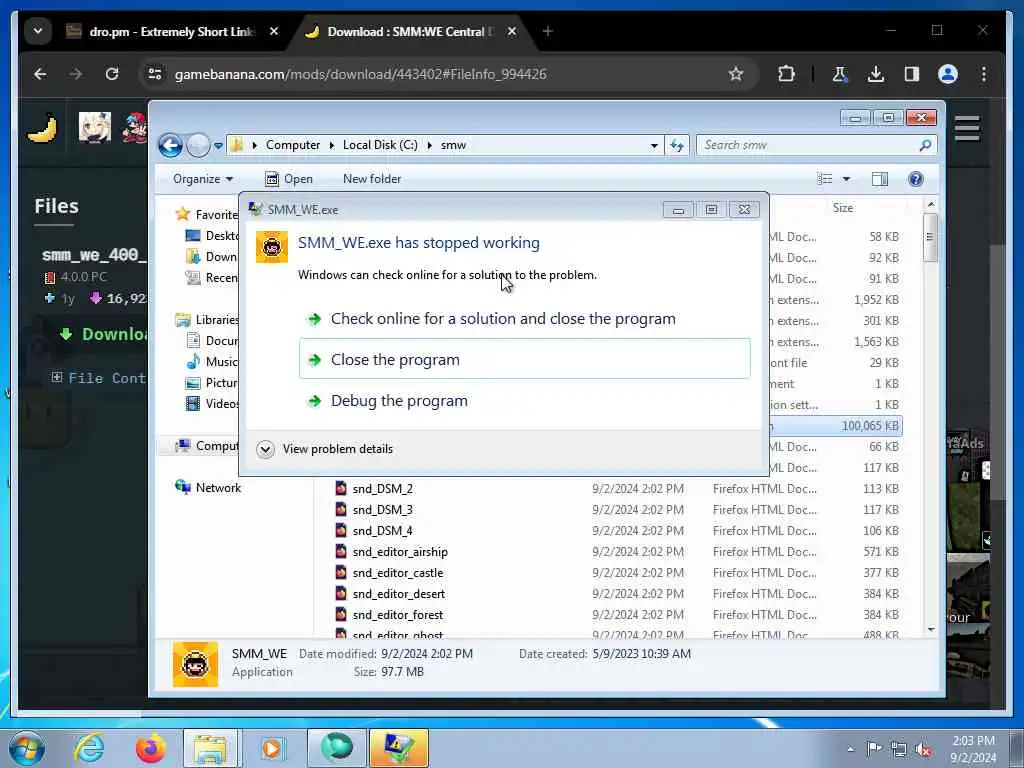Select snd_DSM_3 file

point(382,509)
